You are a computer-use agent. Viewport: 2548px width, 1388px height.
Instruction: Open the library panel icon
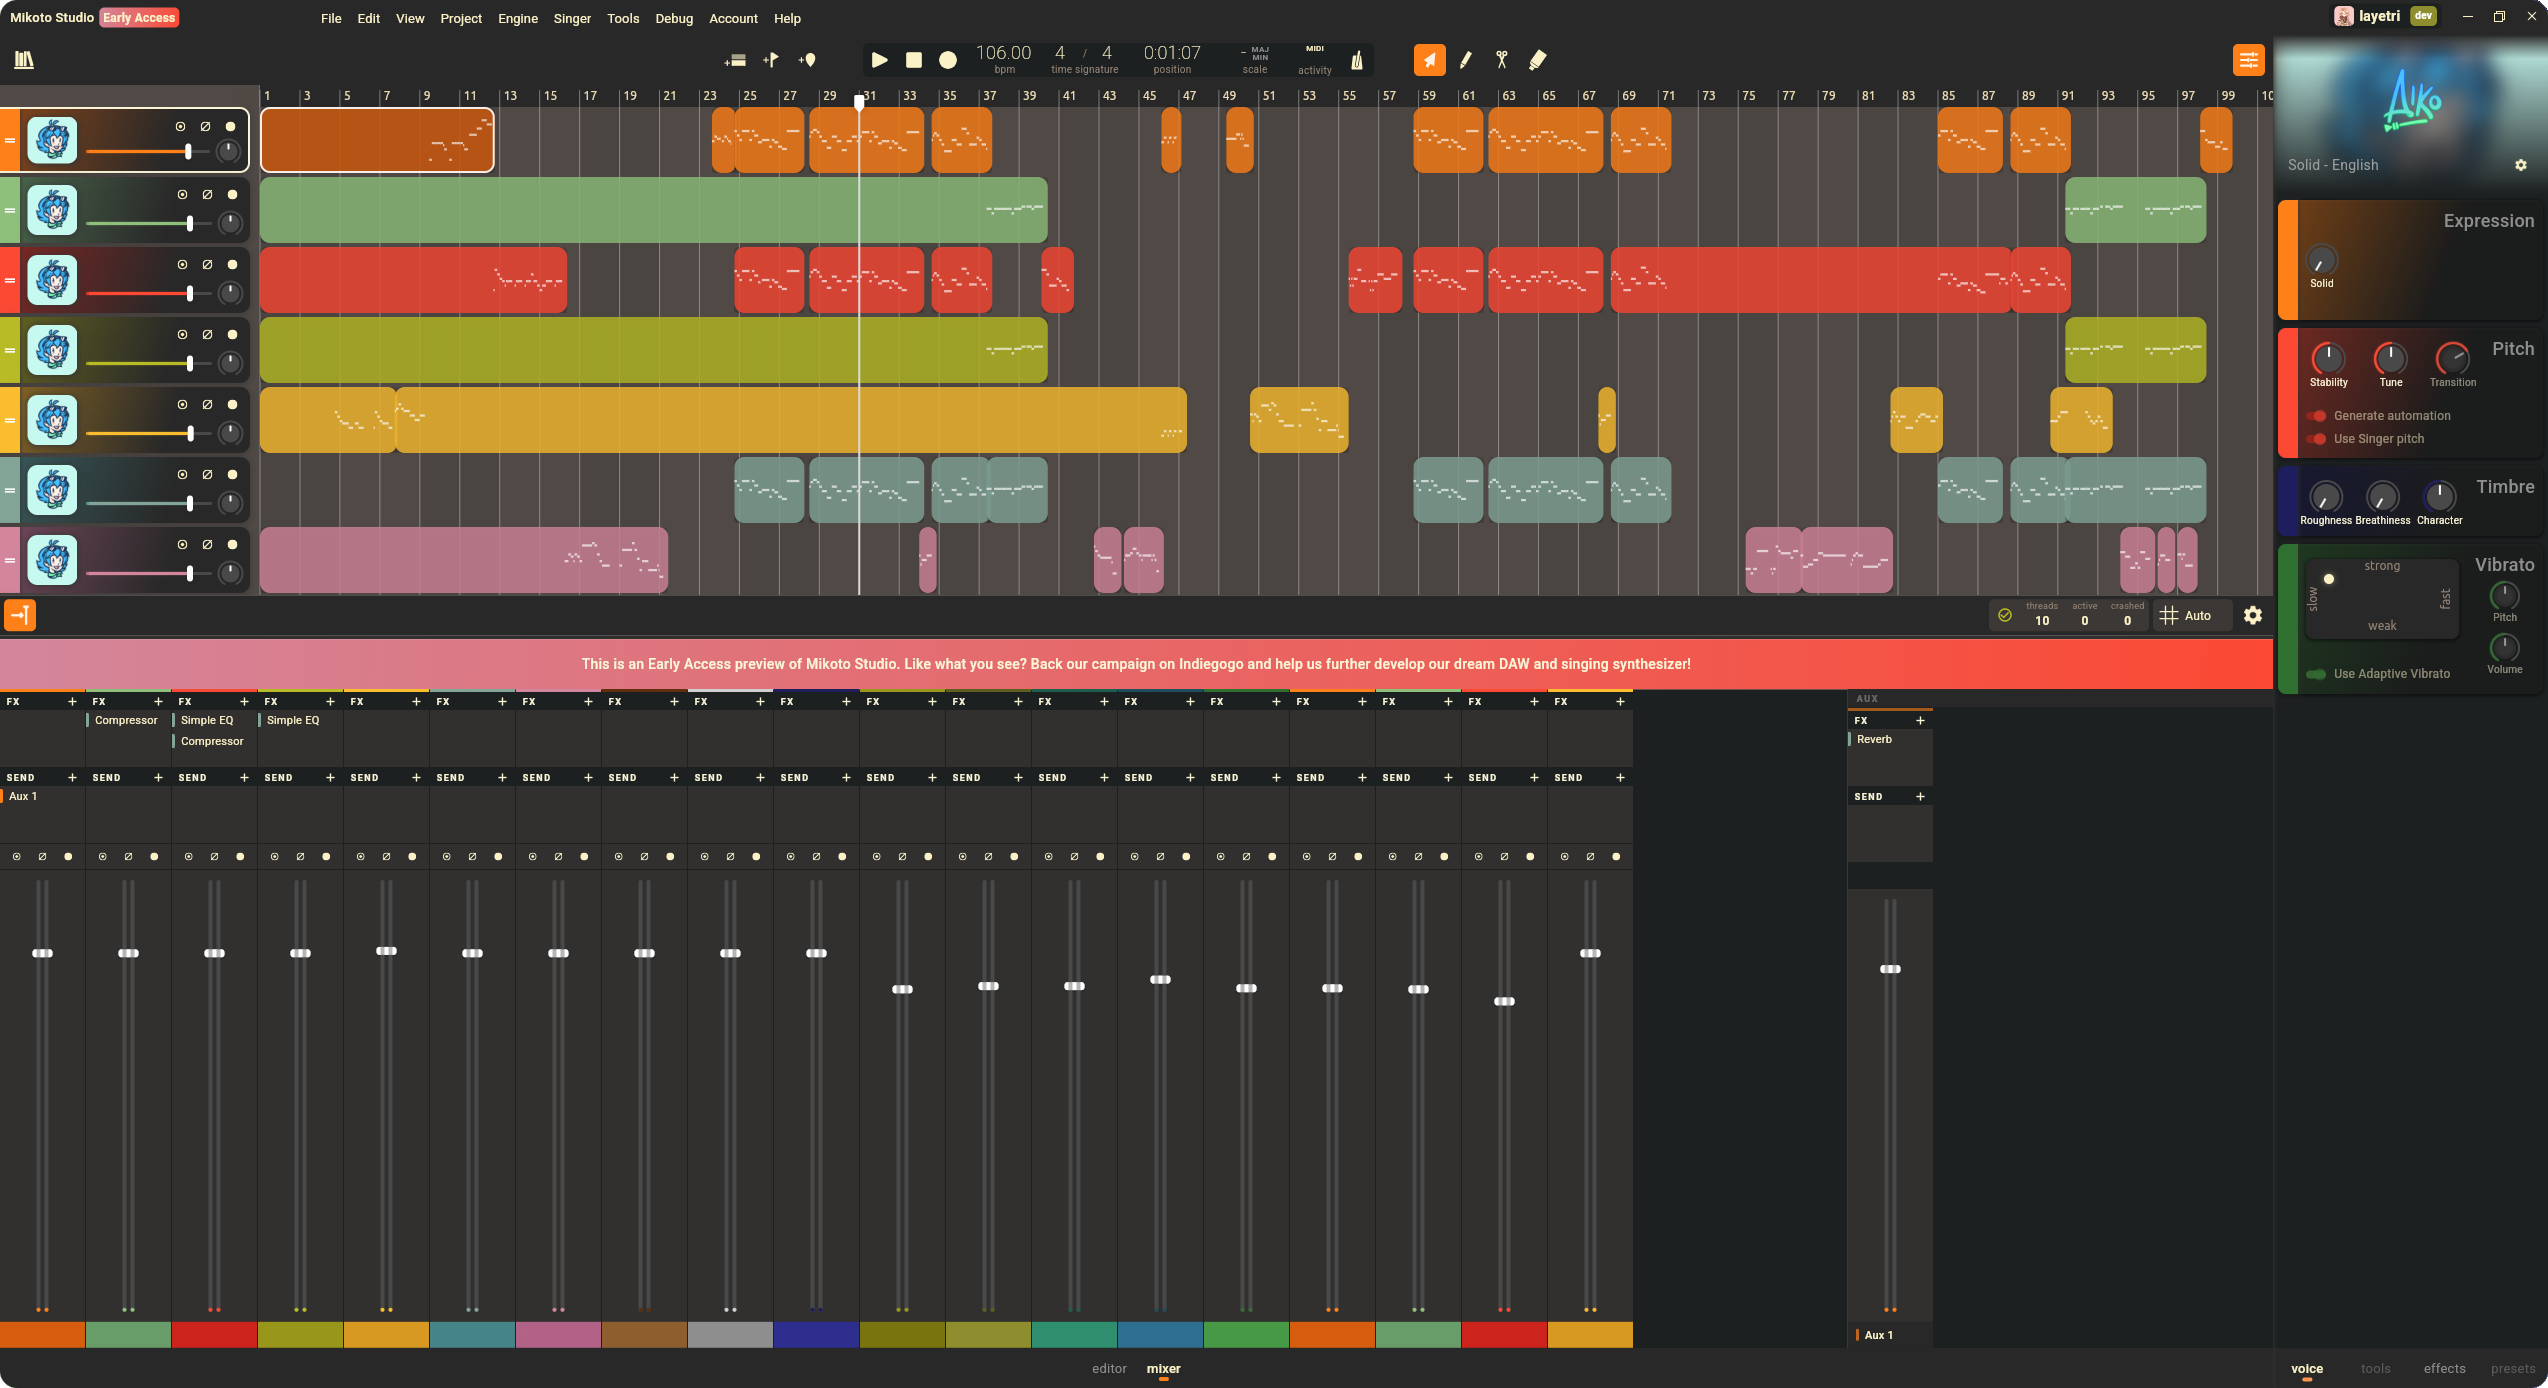coord(24,60)
